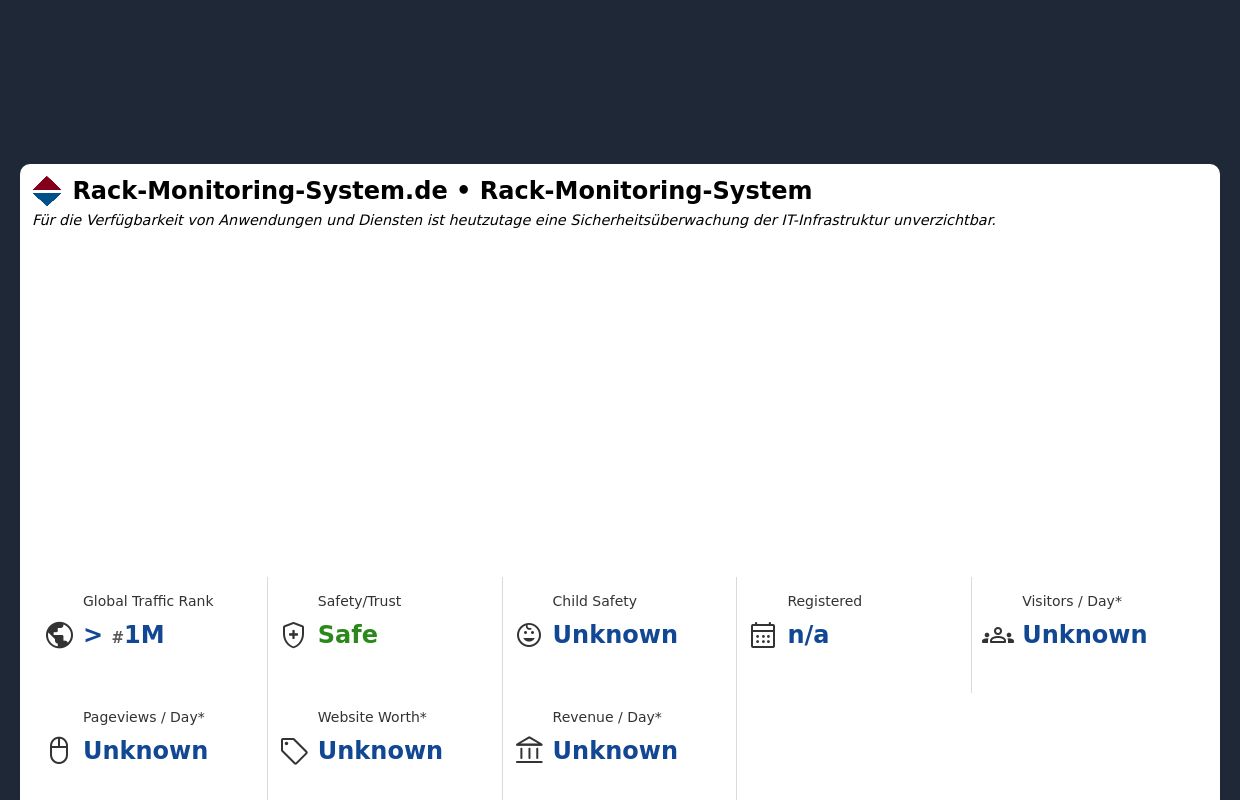
Task: Click the Website Worth price tag icon
Action: point(294,750)
